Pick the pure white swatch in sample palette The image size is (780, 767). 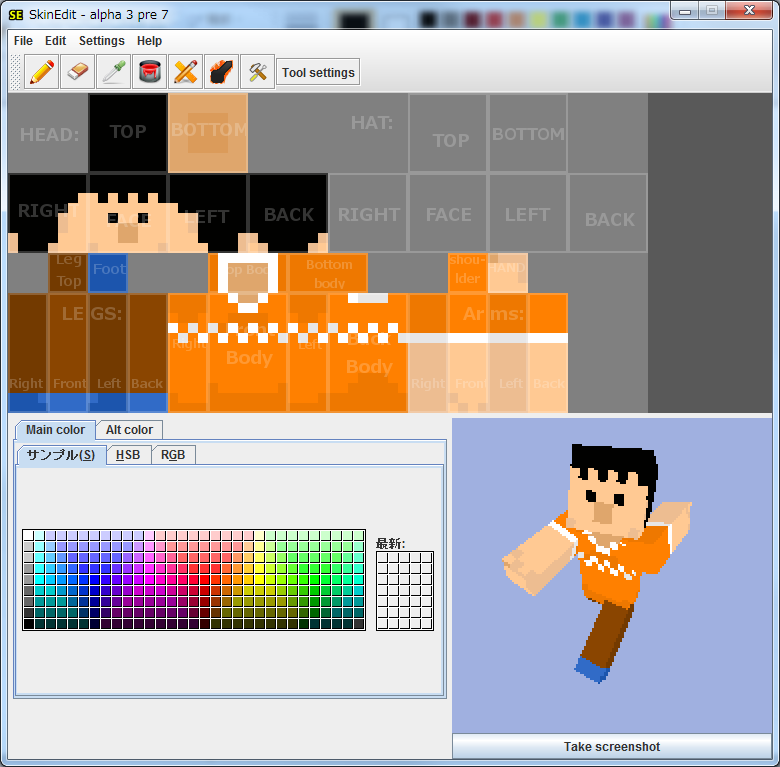click(28, 535)
